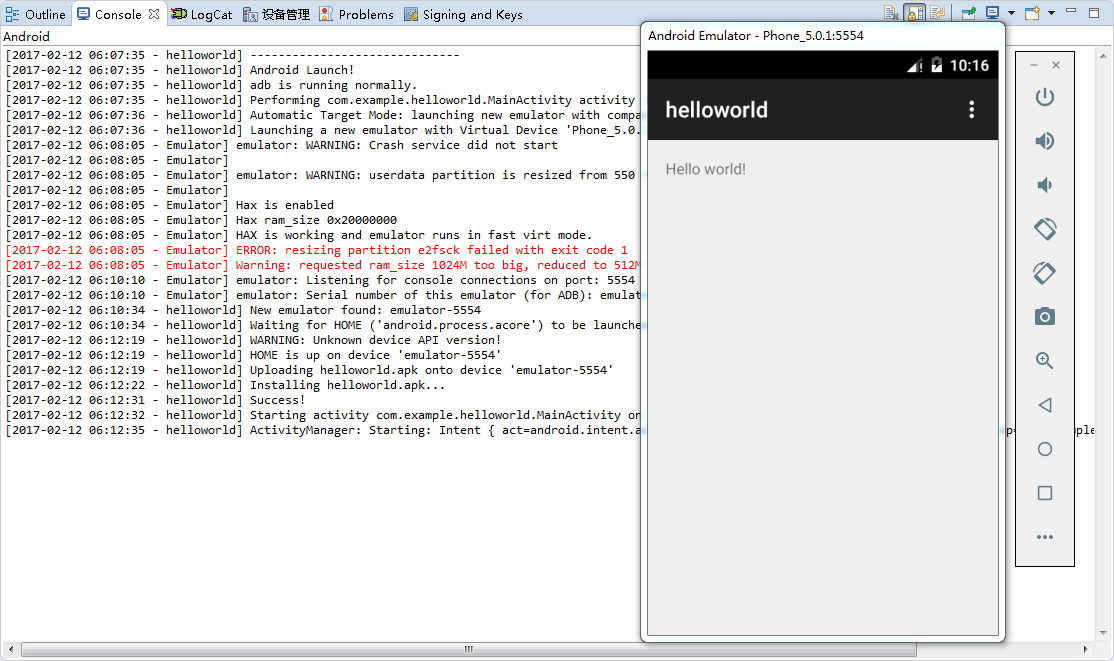
Task: Click emulator volume up icon
Action: click(x=1044, y=141)
